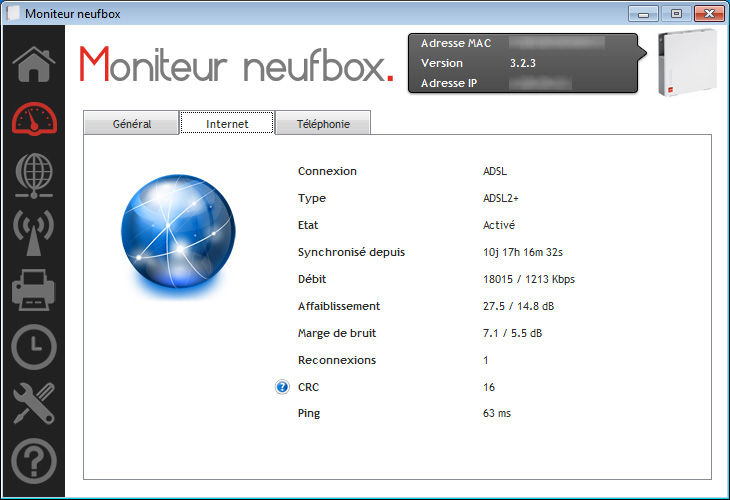Open the printer section in sidebar
Viewport: 730px width, 500px height.
click(x=33, y=290)
